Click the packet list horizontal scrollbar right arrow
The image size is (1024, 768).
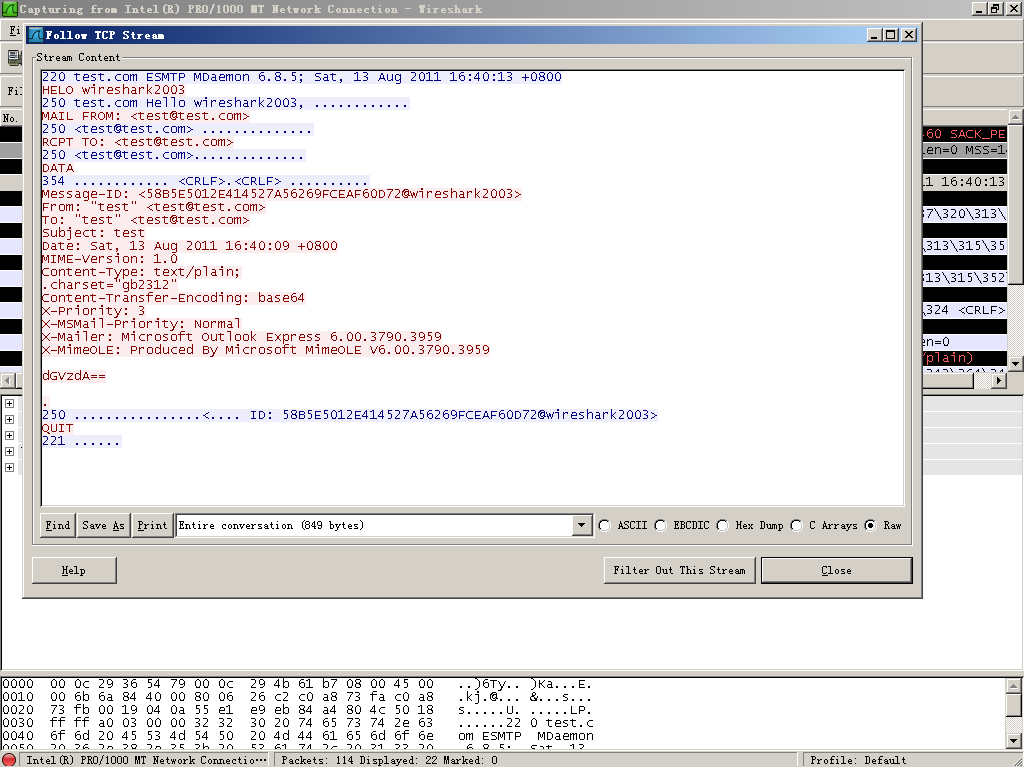tap(999, 381)
